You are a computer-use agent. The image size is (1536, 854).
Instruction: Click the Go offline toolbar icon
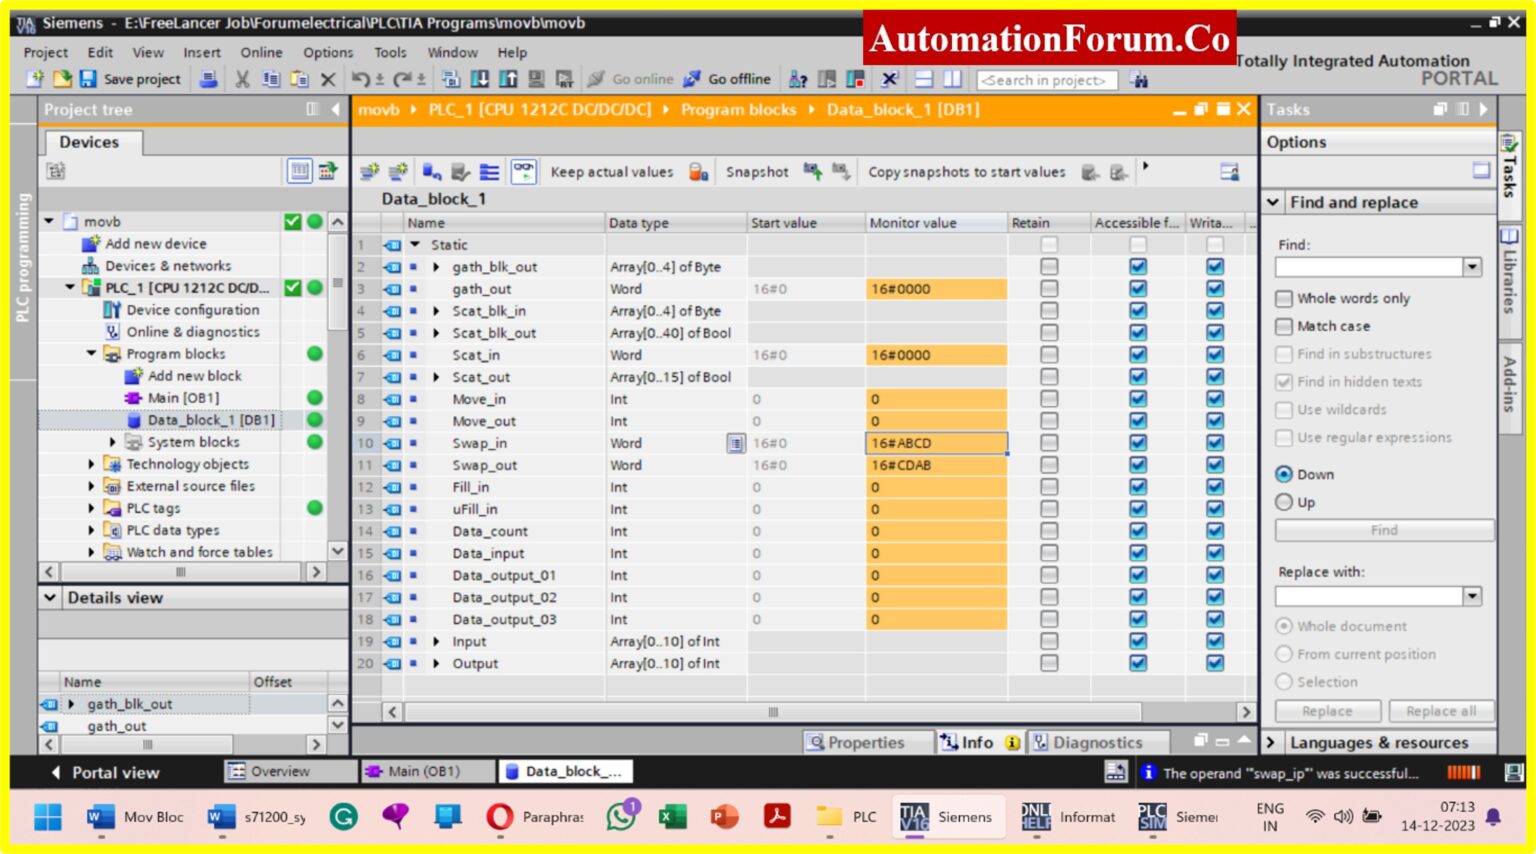[x=692, y=79]
